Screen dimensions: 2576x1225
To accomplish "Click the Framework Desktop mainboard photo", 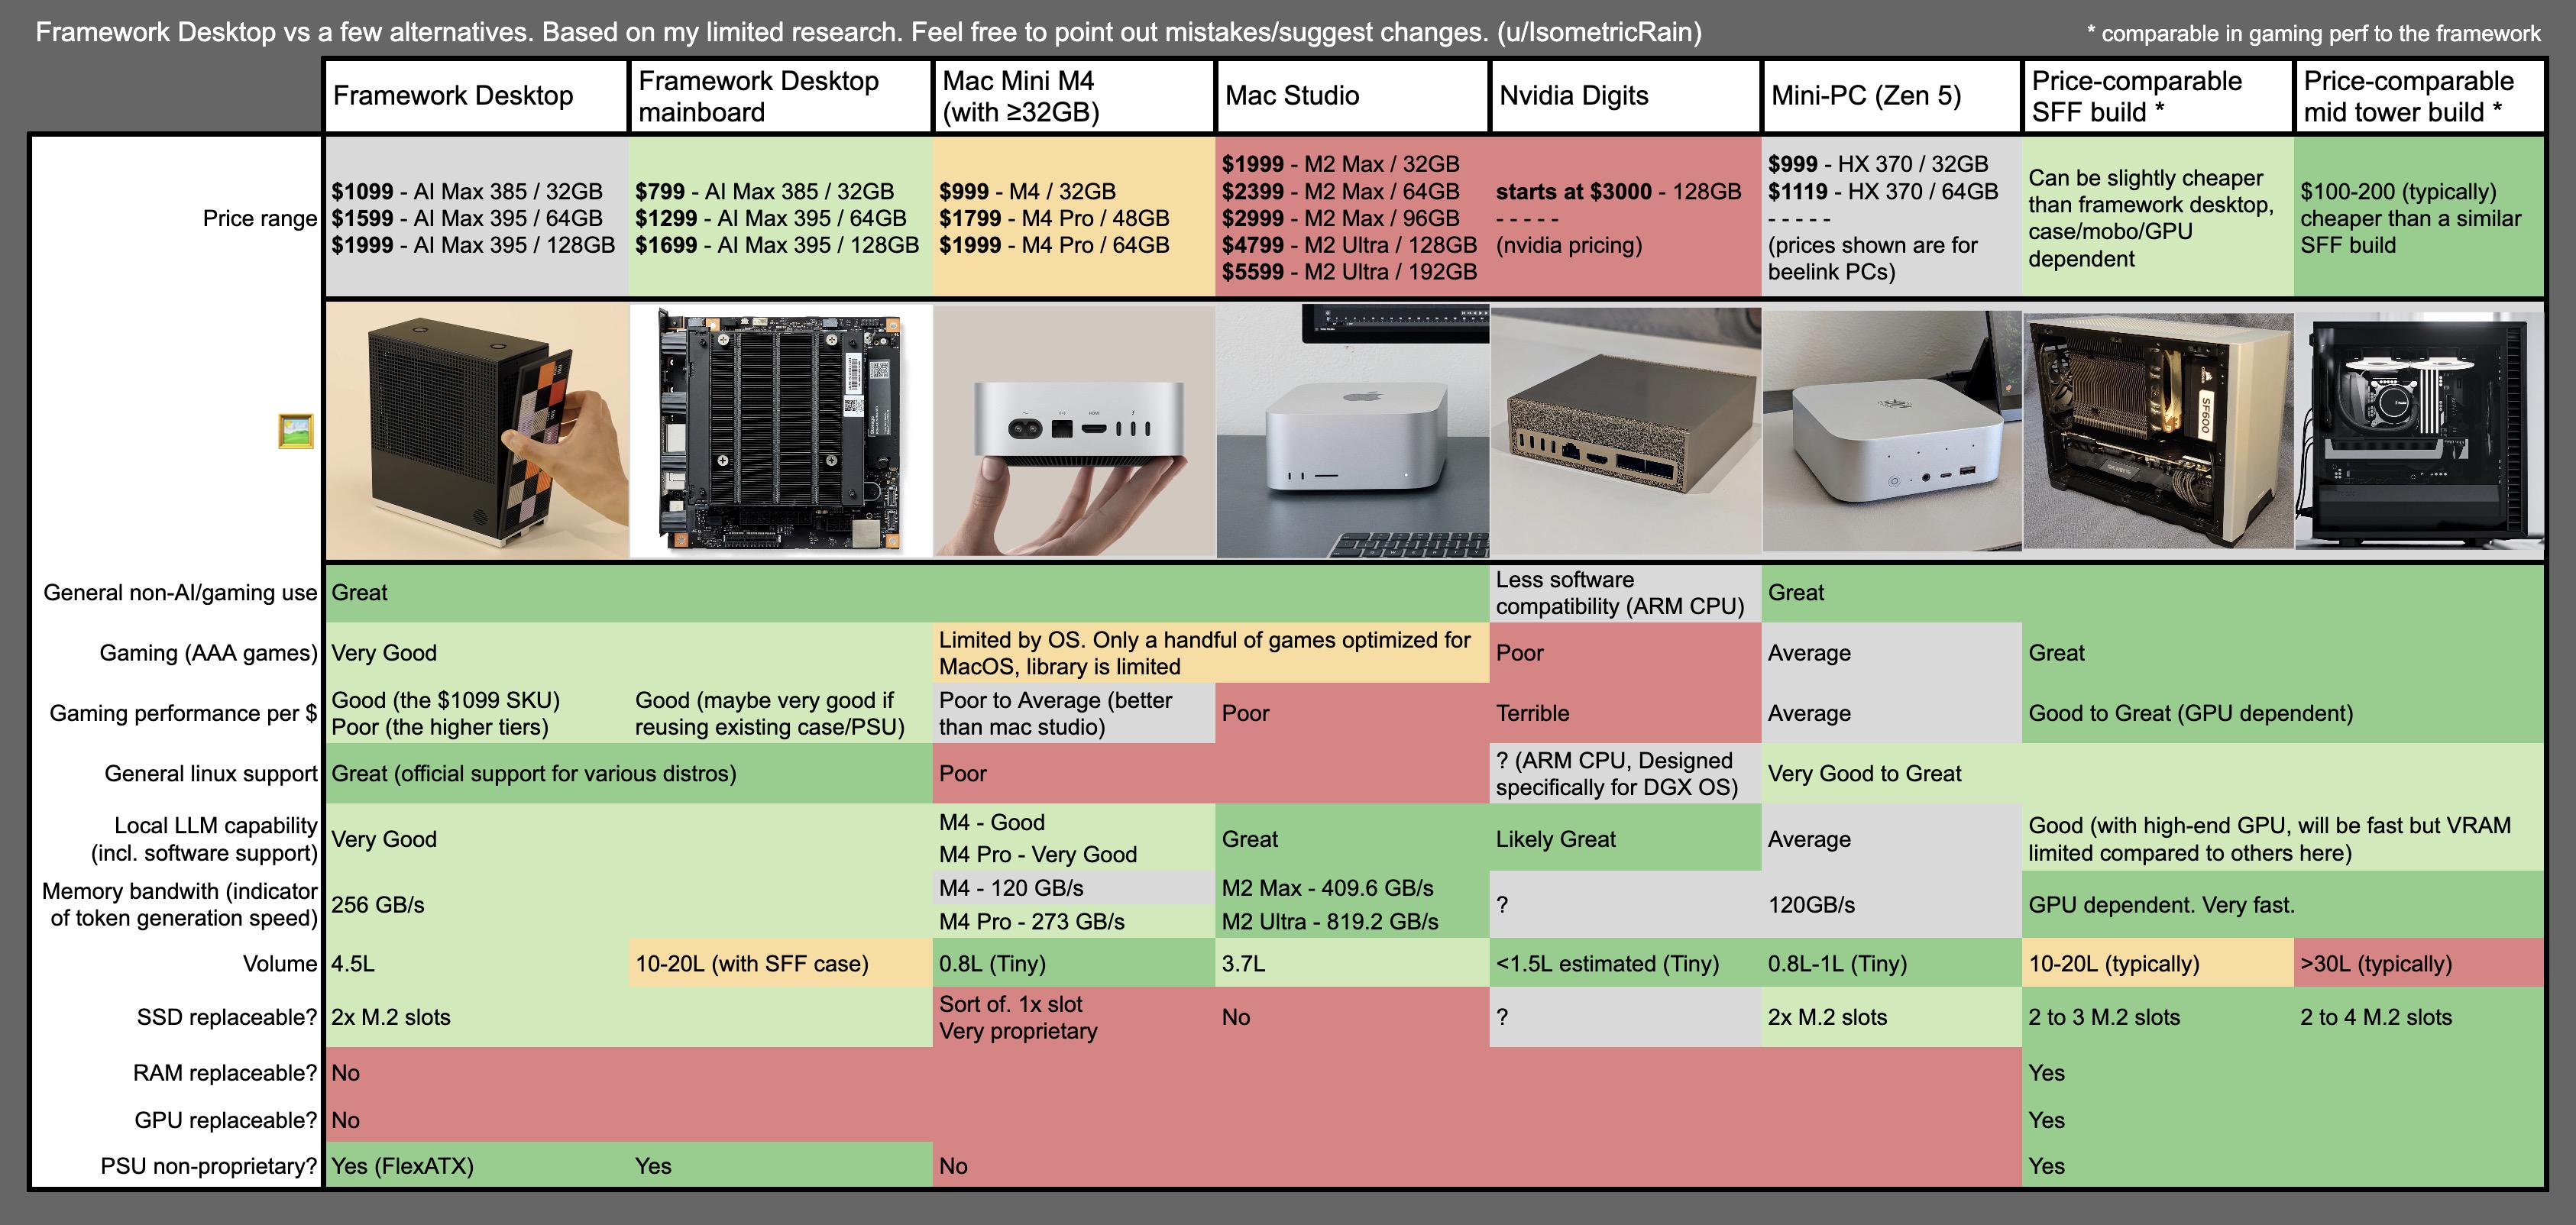I will [780, 431].
